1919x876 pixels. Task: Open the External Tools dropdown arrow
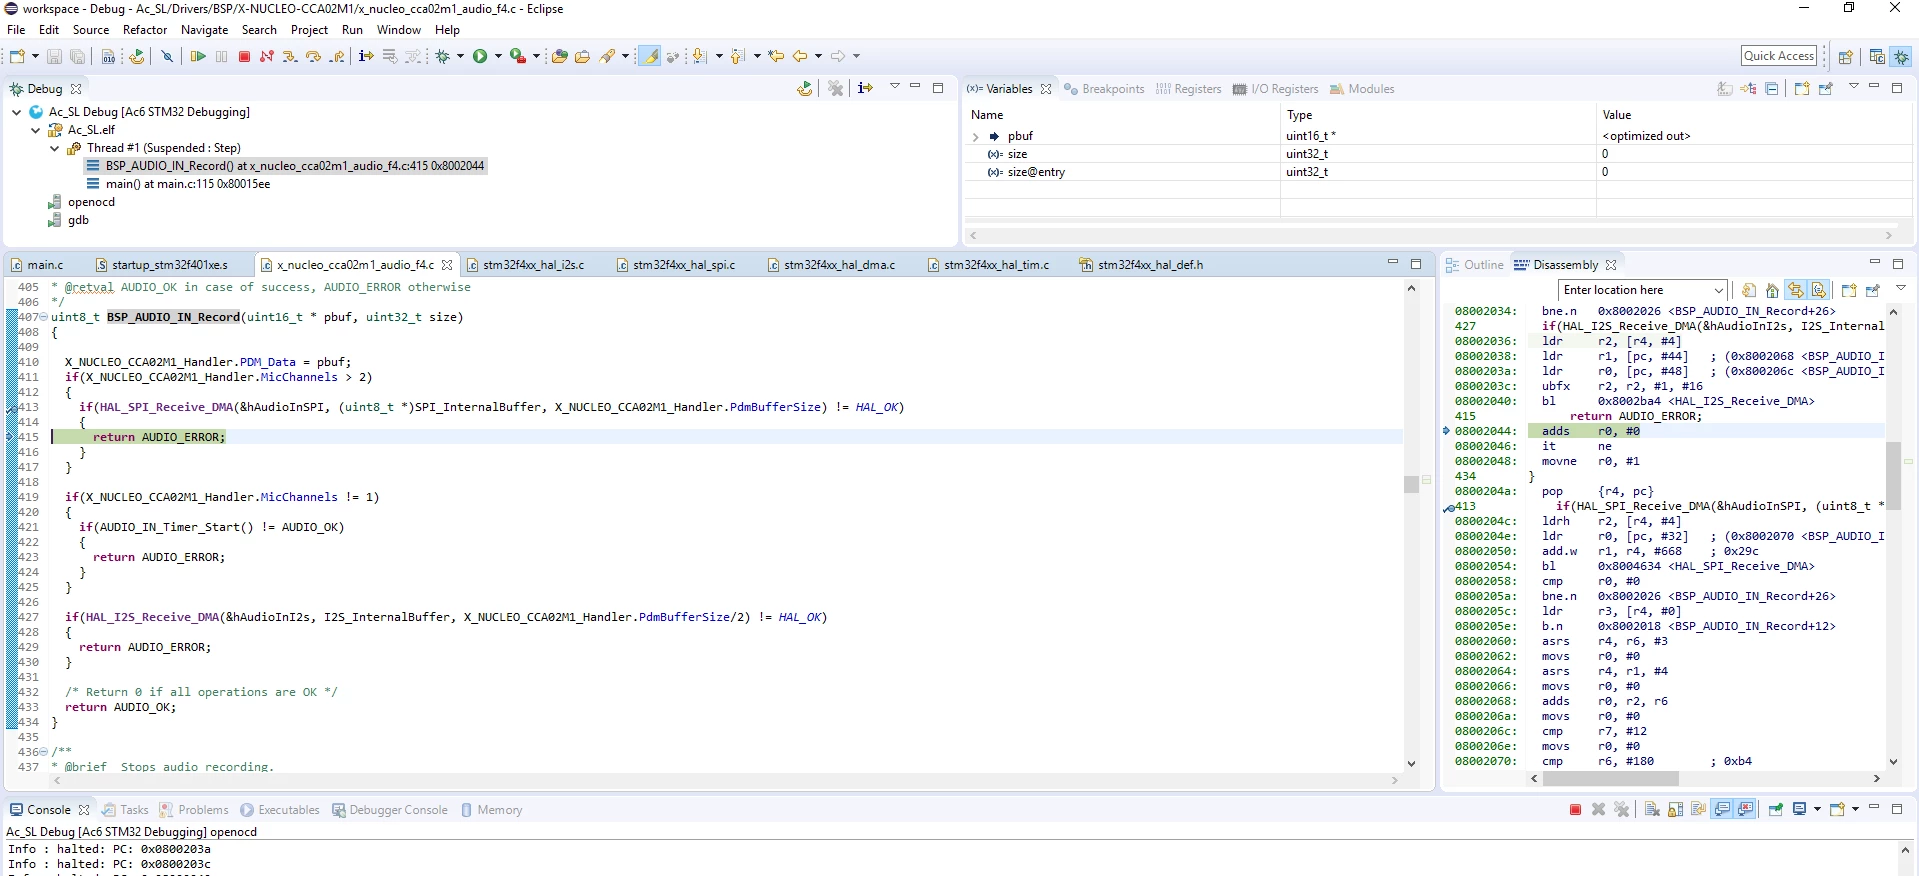pos(536,56)
